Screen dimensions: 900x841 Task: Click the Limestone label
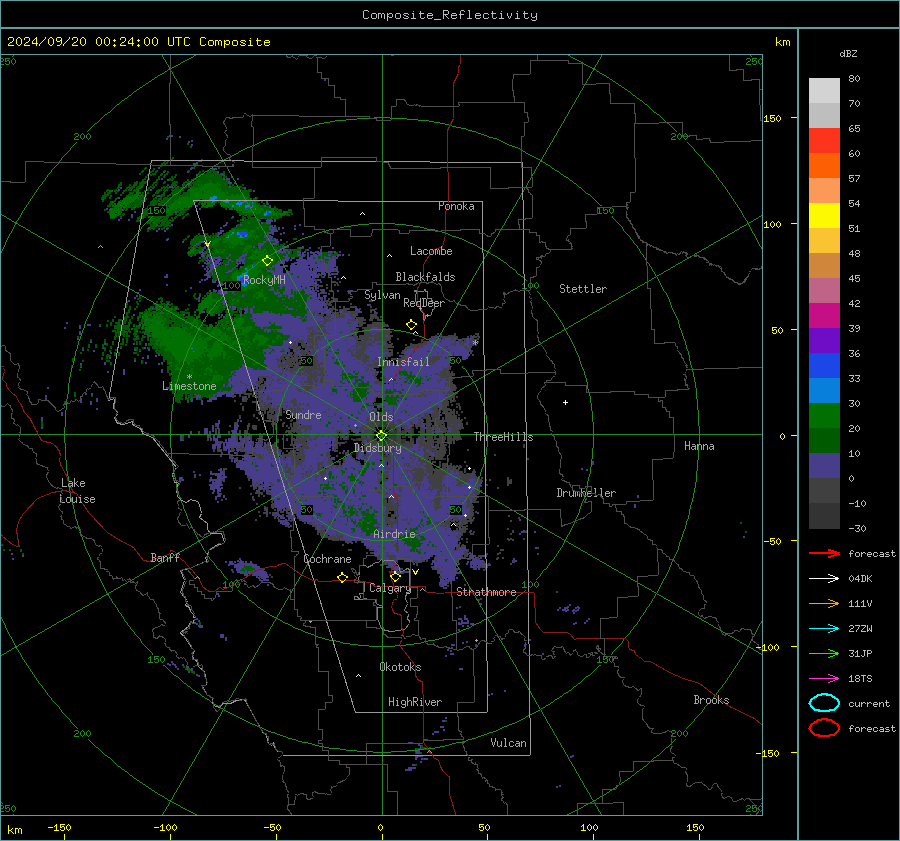point(189,386)
